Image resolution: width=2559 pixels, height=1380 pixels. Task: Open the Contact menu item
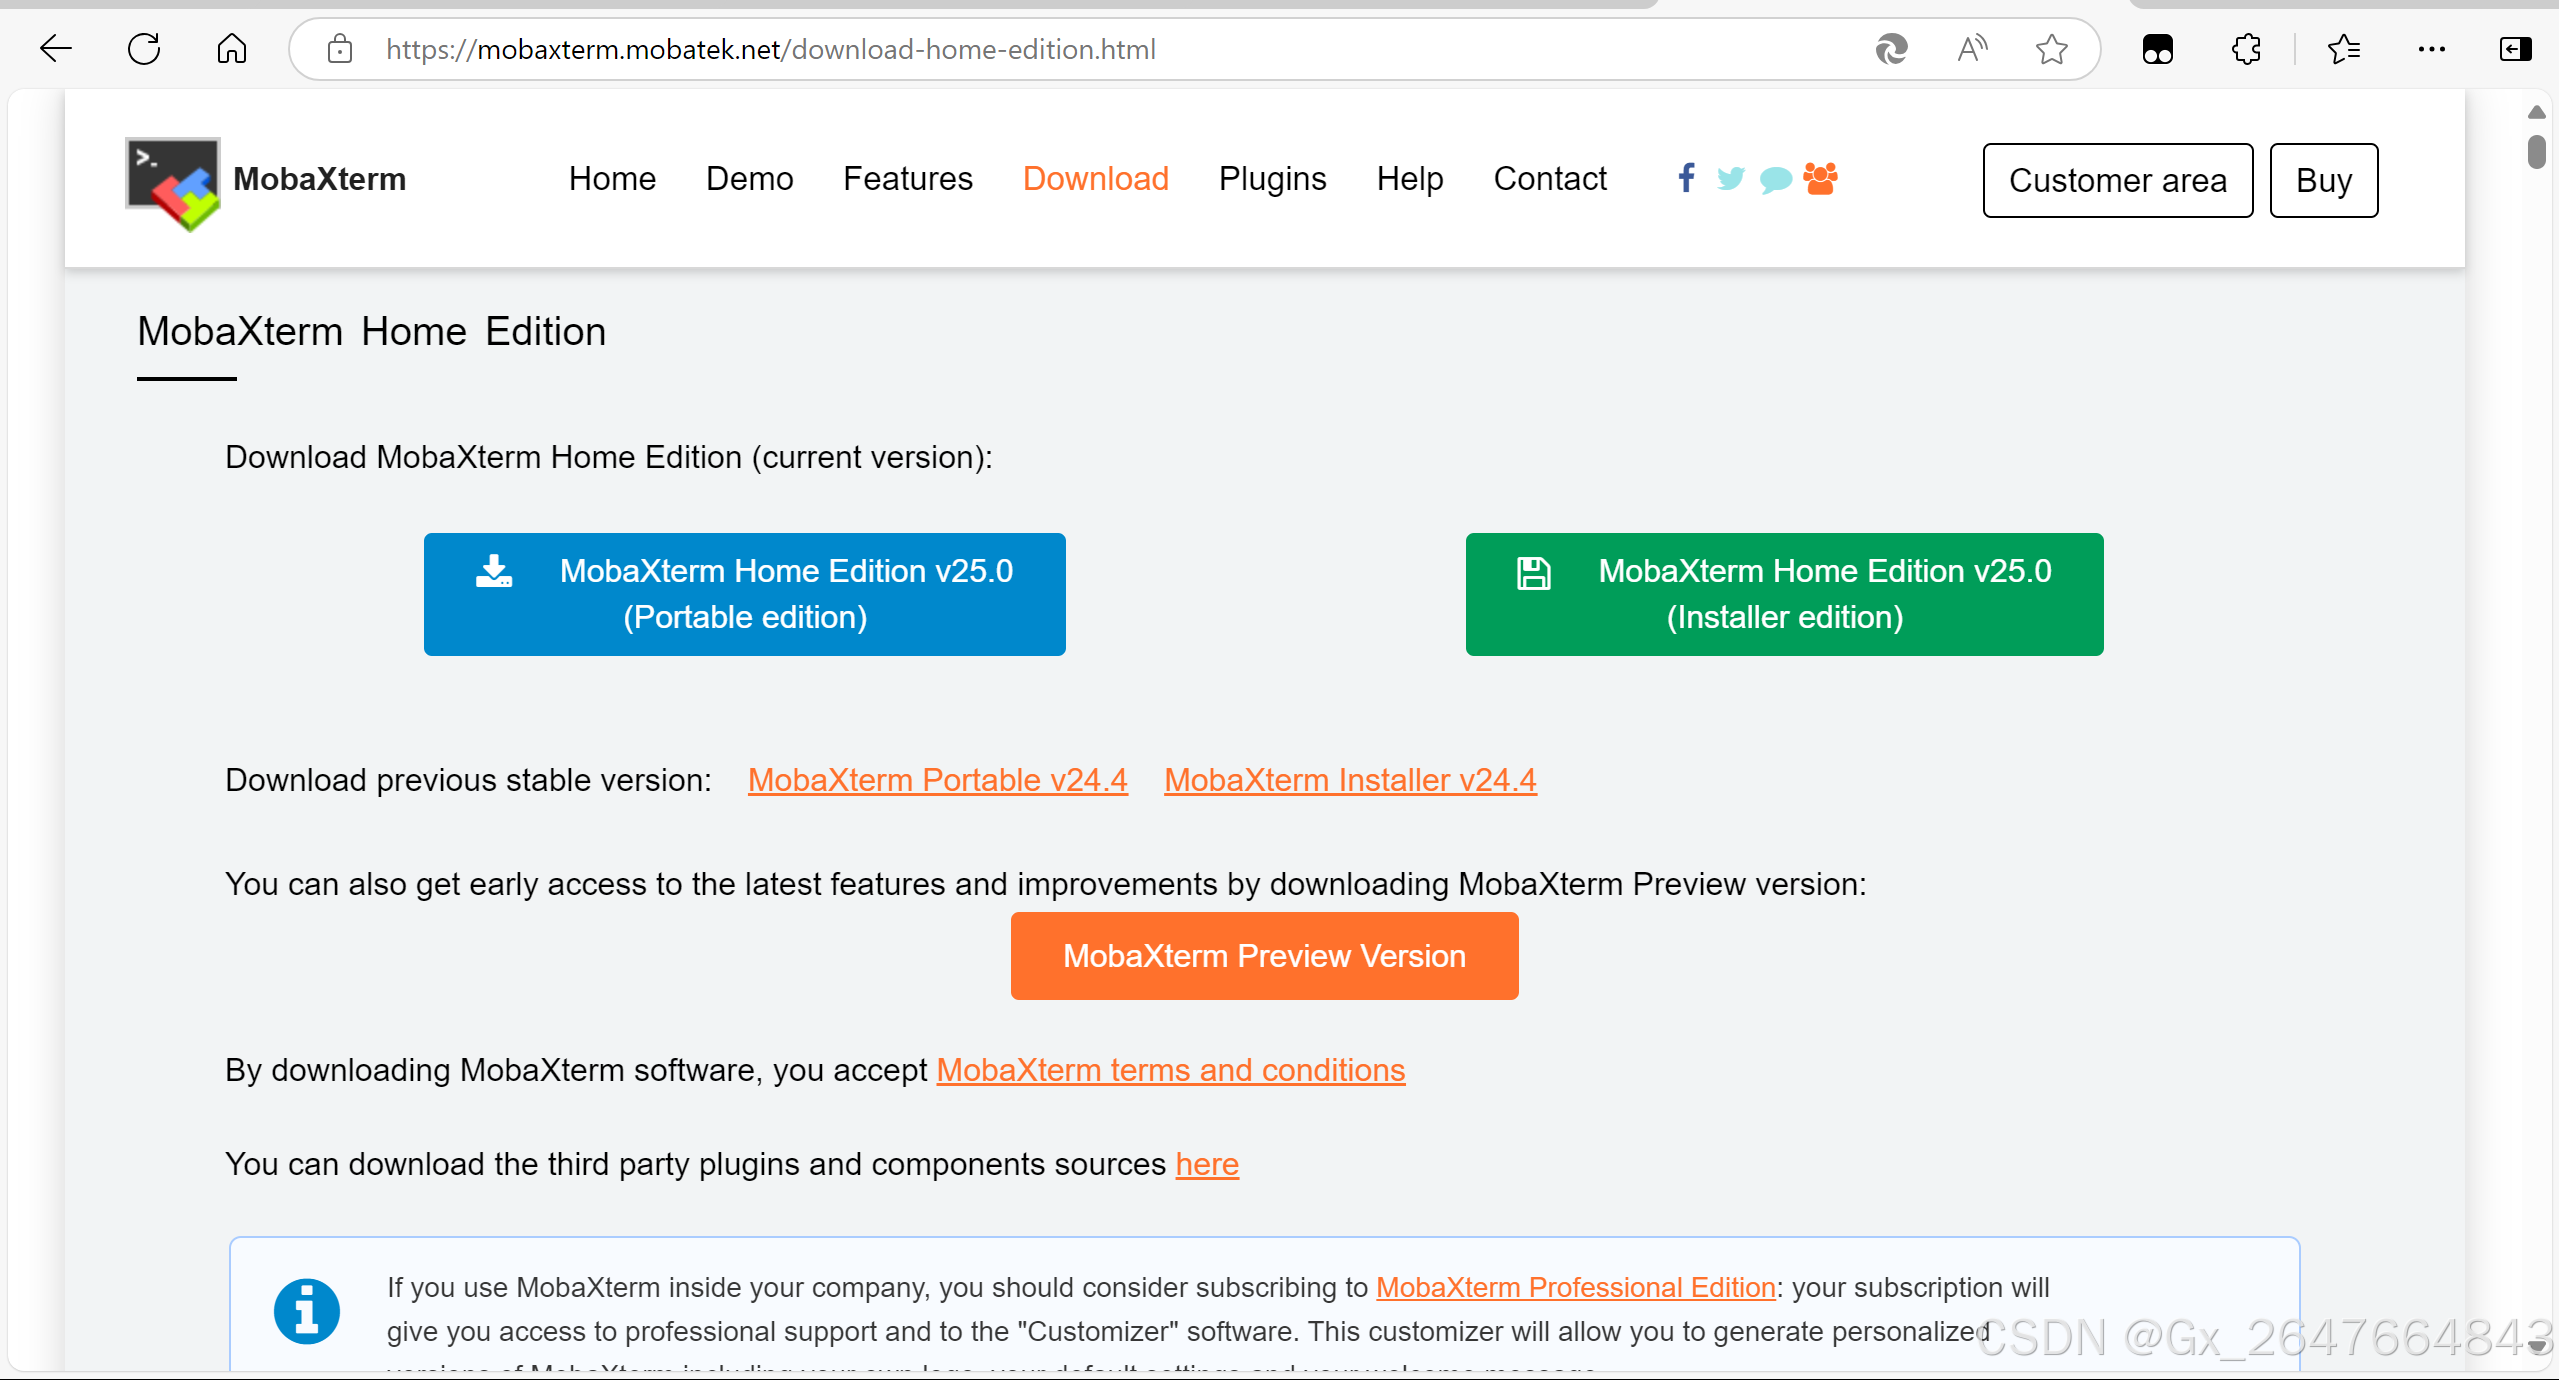tap(1550, 179)
